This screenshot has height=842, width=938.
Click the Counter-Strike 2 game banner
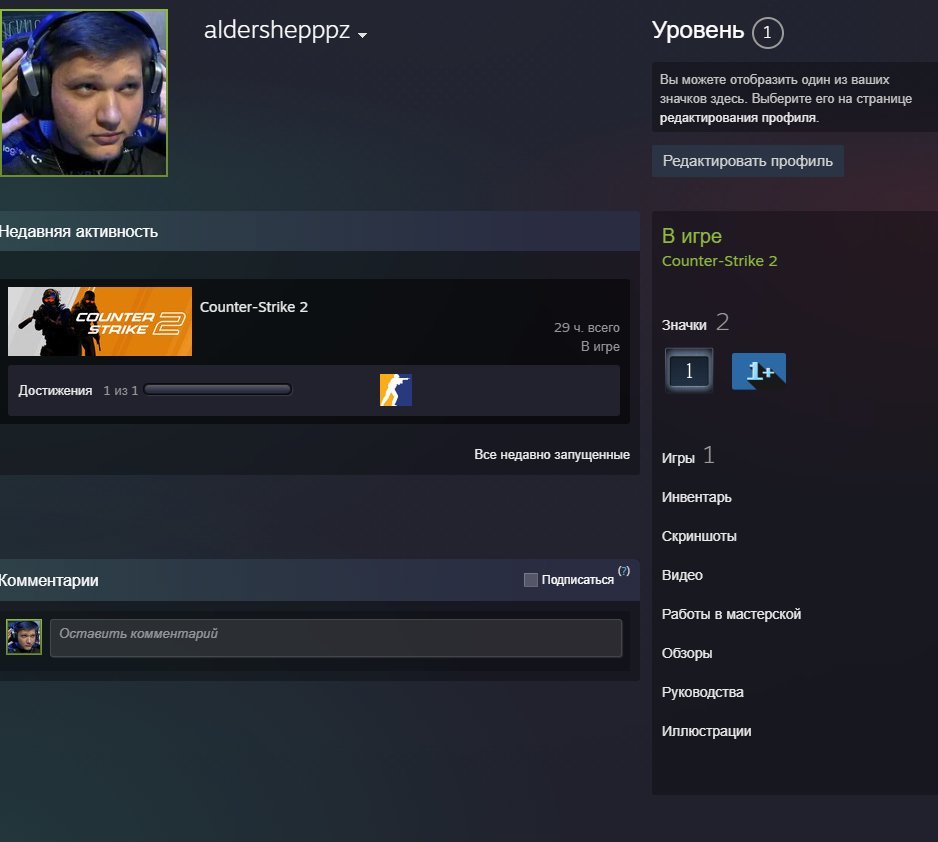pos(100,322)
